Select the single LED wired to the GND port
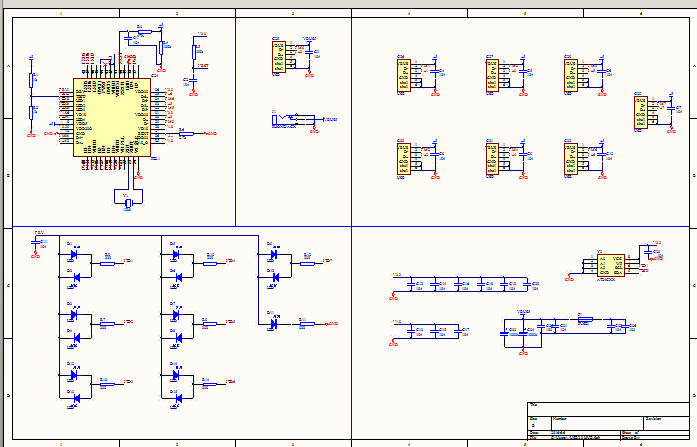The height and width of the screenshot is (447, 697). pyautogui.click(x=274, y=324)
